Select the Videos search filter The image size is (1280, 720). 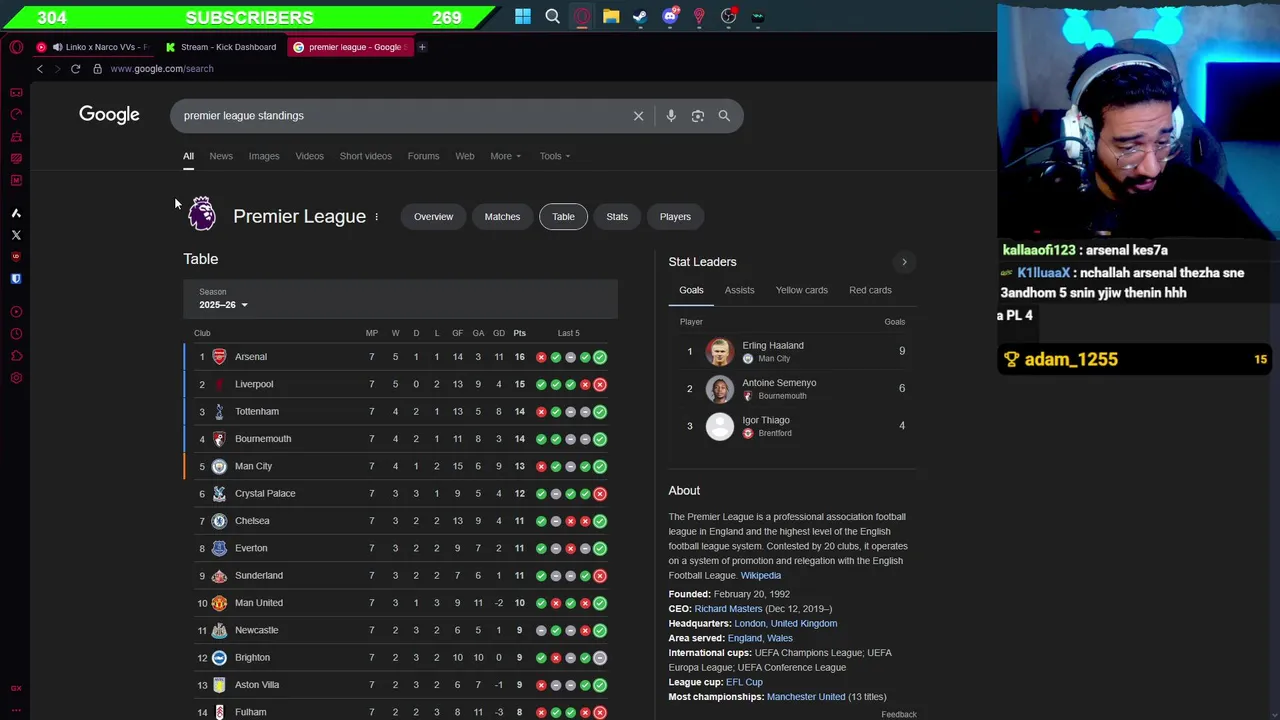pyautogui.click(x=309, y=156)
